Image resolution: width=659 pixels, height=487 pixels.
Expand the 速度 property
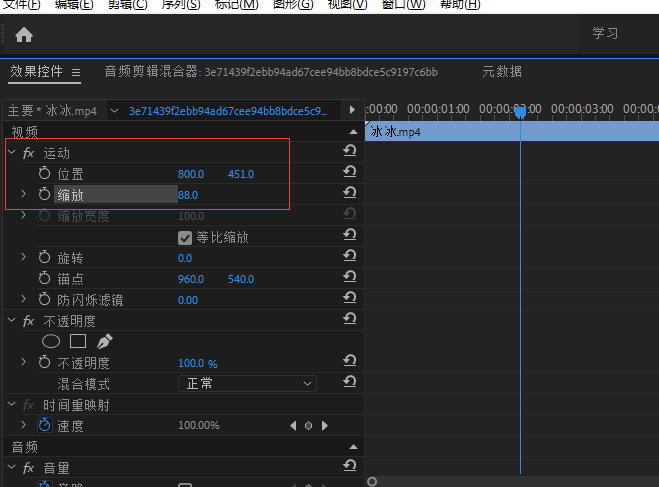pos(24,425)
